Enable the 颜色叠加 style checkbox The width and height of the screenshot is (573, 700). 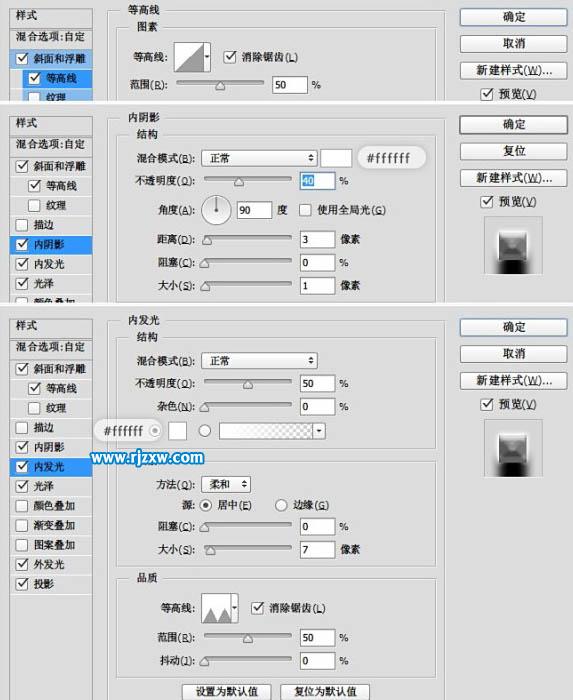pyautogui.click(x=22, y=506)
